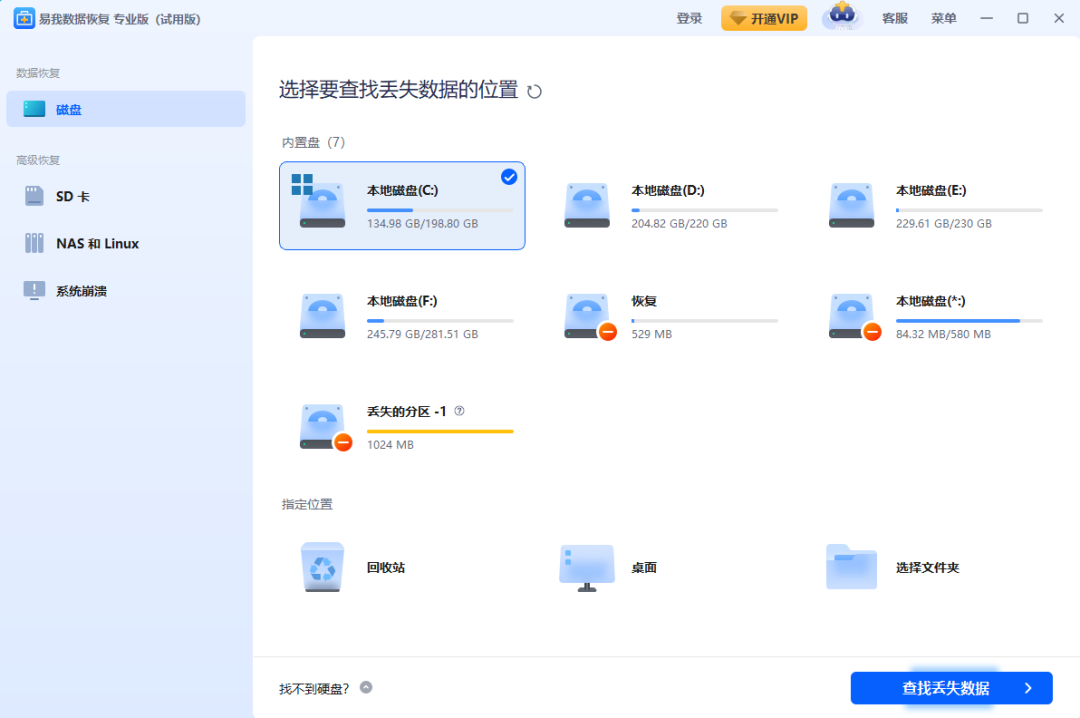Screen dimensions: 1080x718
Task: Click the help icon beside 丢失的分区 -1
Action: coord(459,411)
